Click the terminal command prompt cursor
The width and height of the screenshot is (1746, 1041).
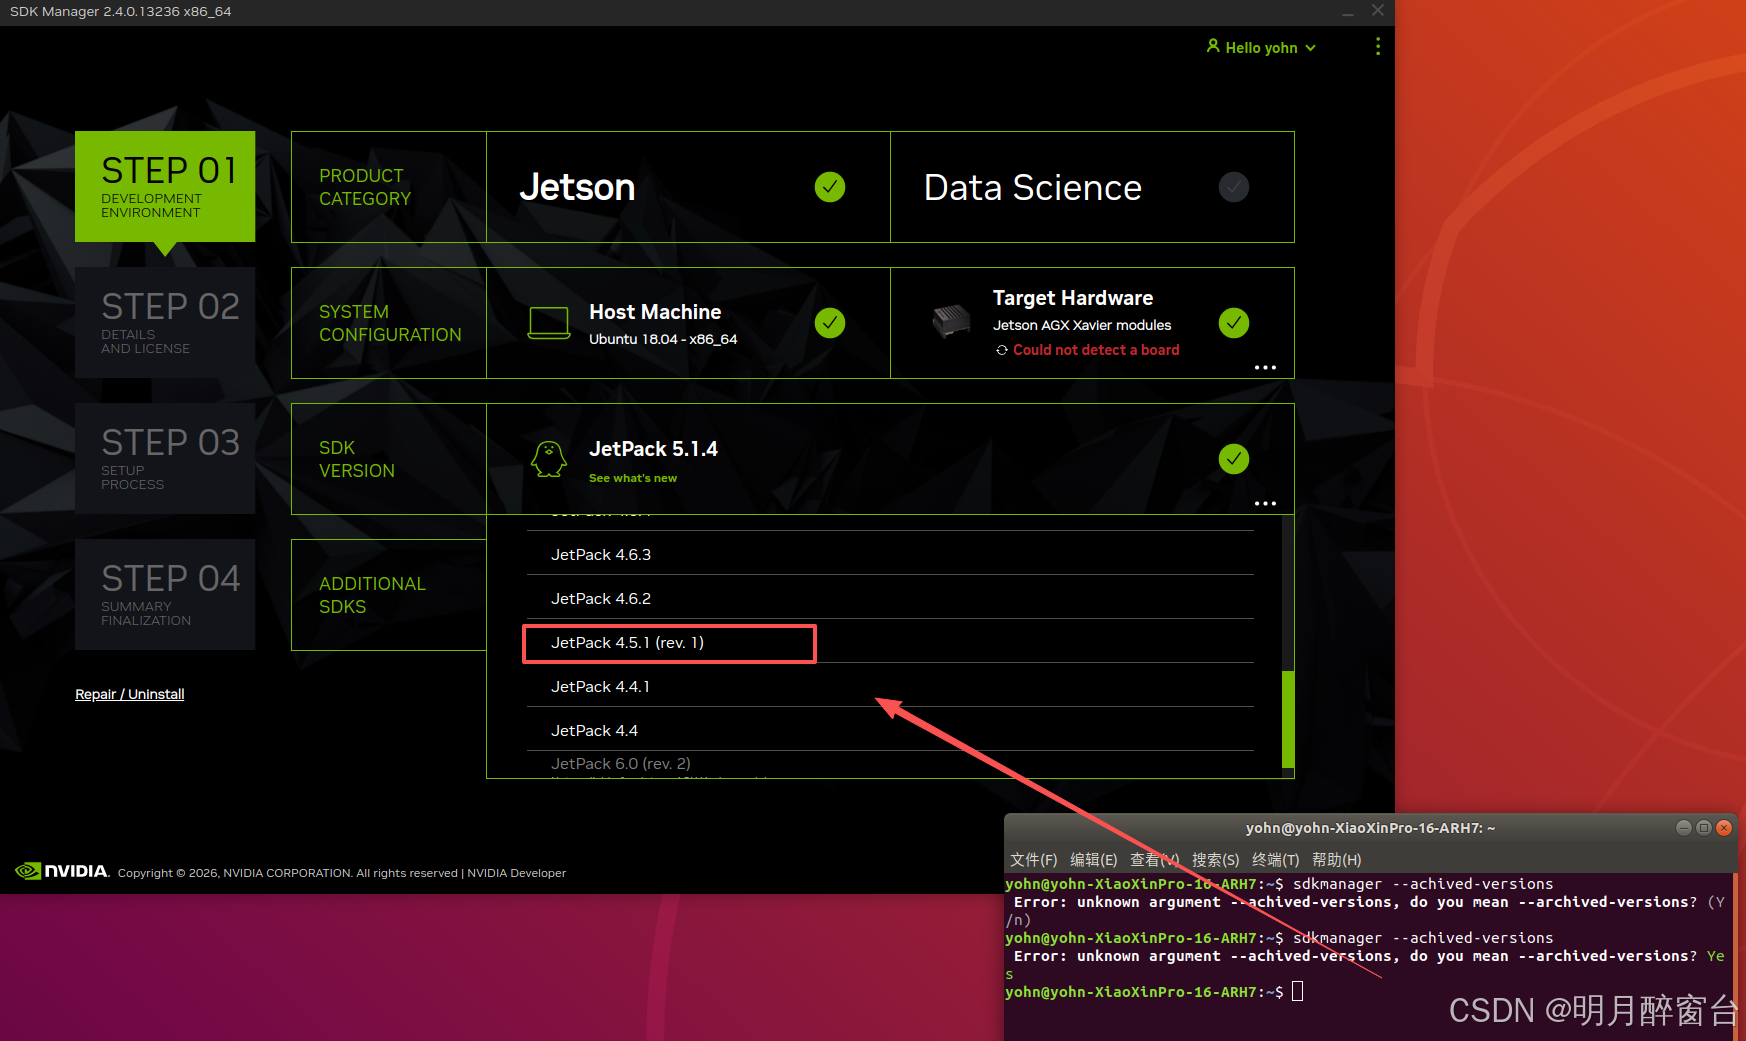point(1298,991)
